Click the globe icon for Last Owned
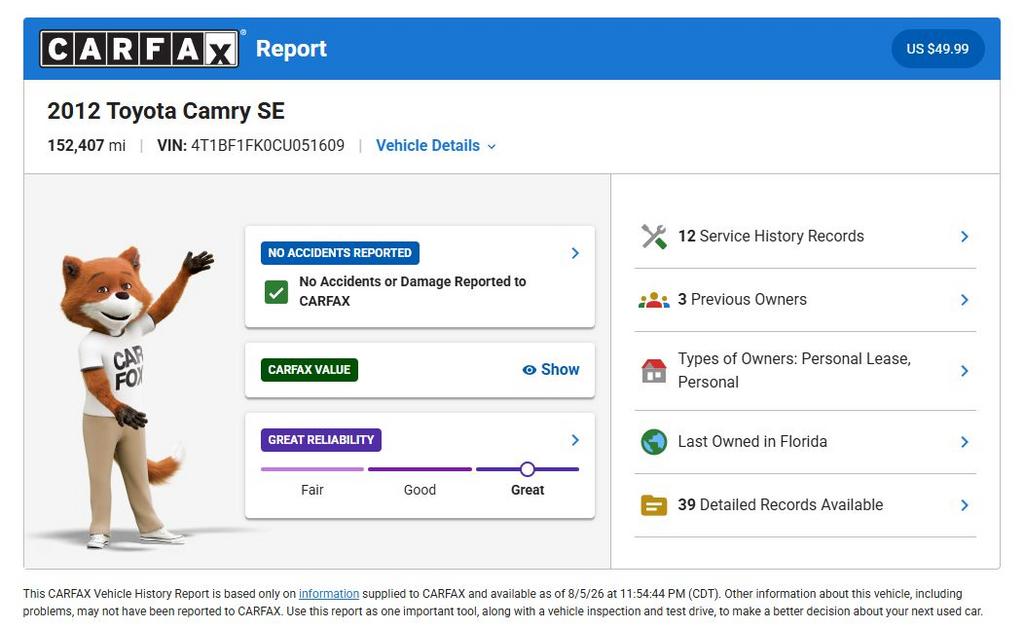The image size is (1024, 628). pyautogui.click(x=654, y=442)
